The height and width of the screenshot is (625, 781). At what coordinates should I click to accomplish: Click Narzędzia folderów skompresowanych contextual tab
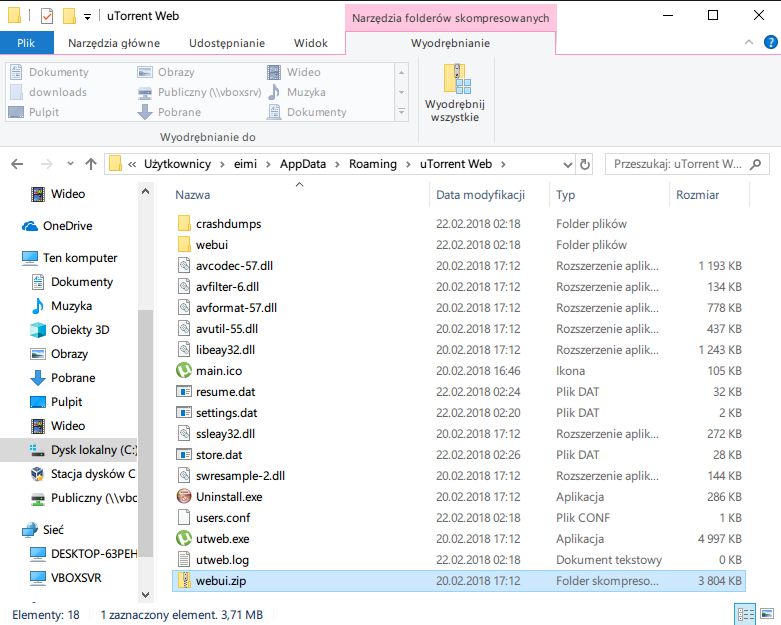pos(451,18)
